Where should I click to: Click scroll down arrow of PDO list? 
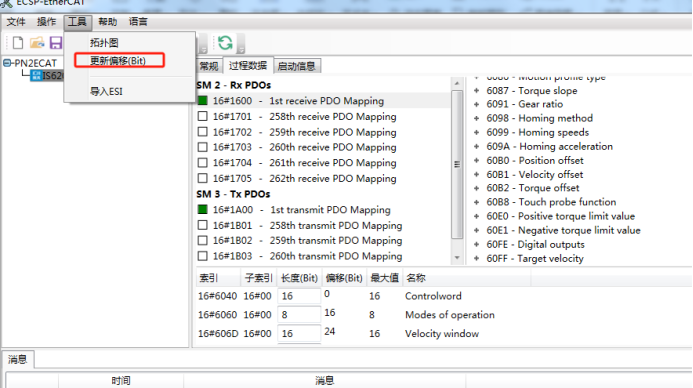click(x=457, y=257)
